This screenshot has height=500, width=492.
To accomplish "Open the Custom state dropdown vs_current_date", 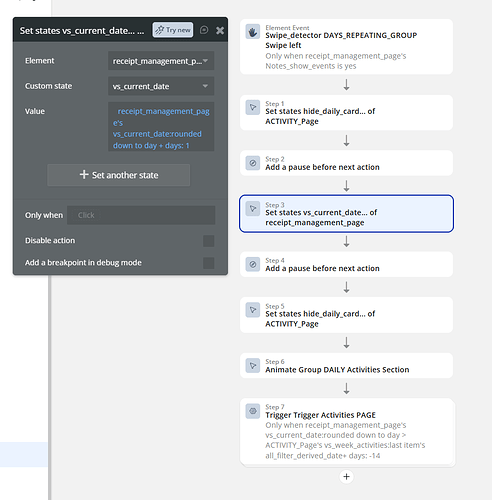I will [161, 86].
